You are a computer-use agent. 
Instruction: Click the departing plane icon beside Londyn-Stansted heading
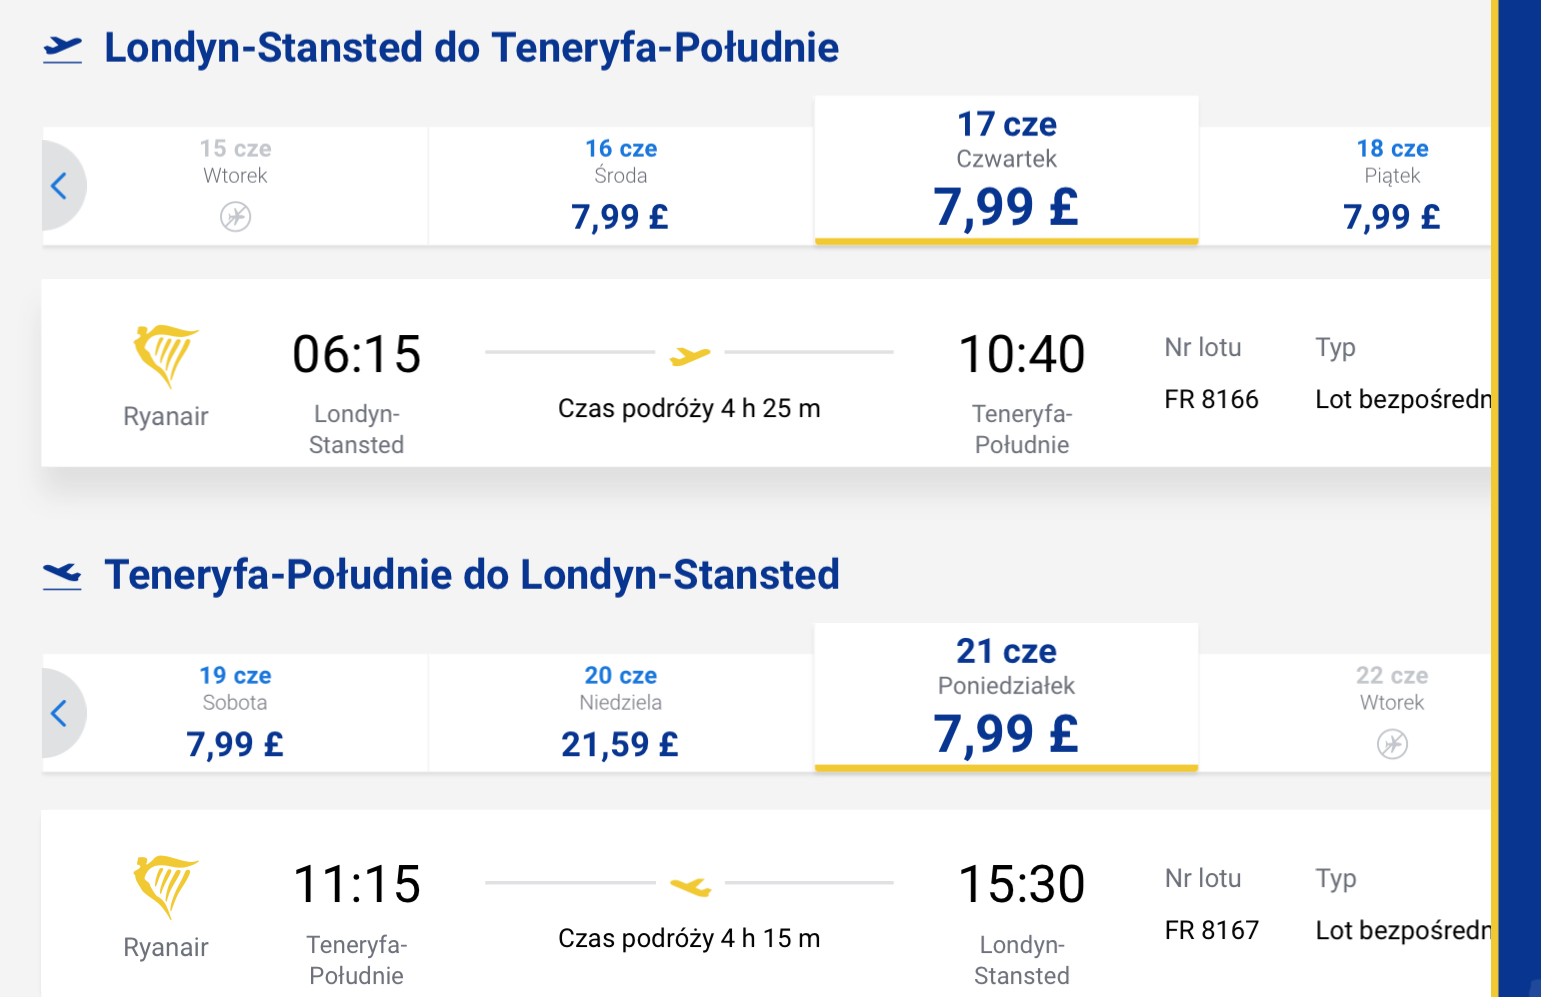[x=62, y=49]
